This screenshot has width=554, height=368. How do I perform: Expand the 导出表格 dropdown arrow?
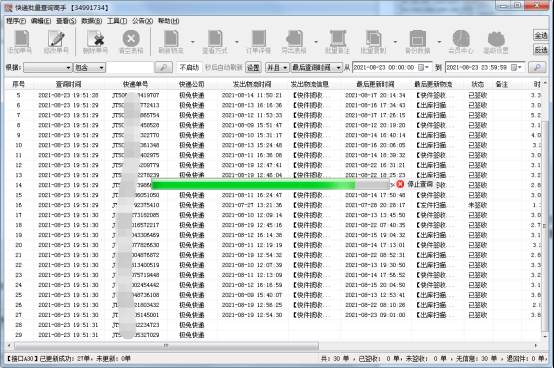(316, 42)
